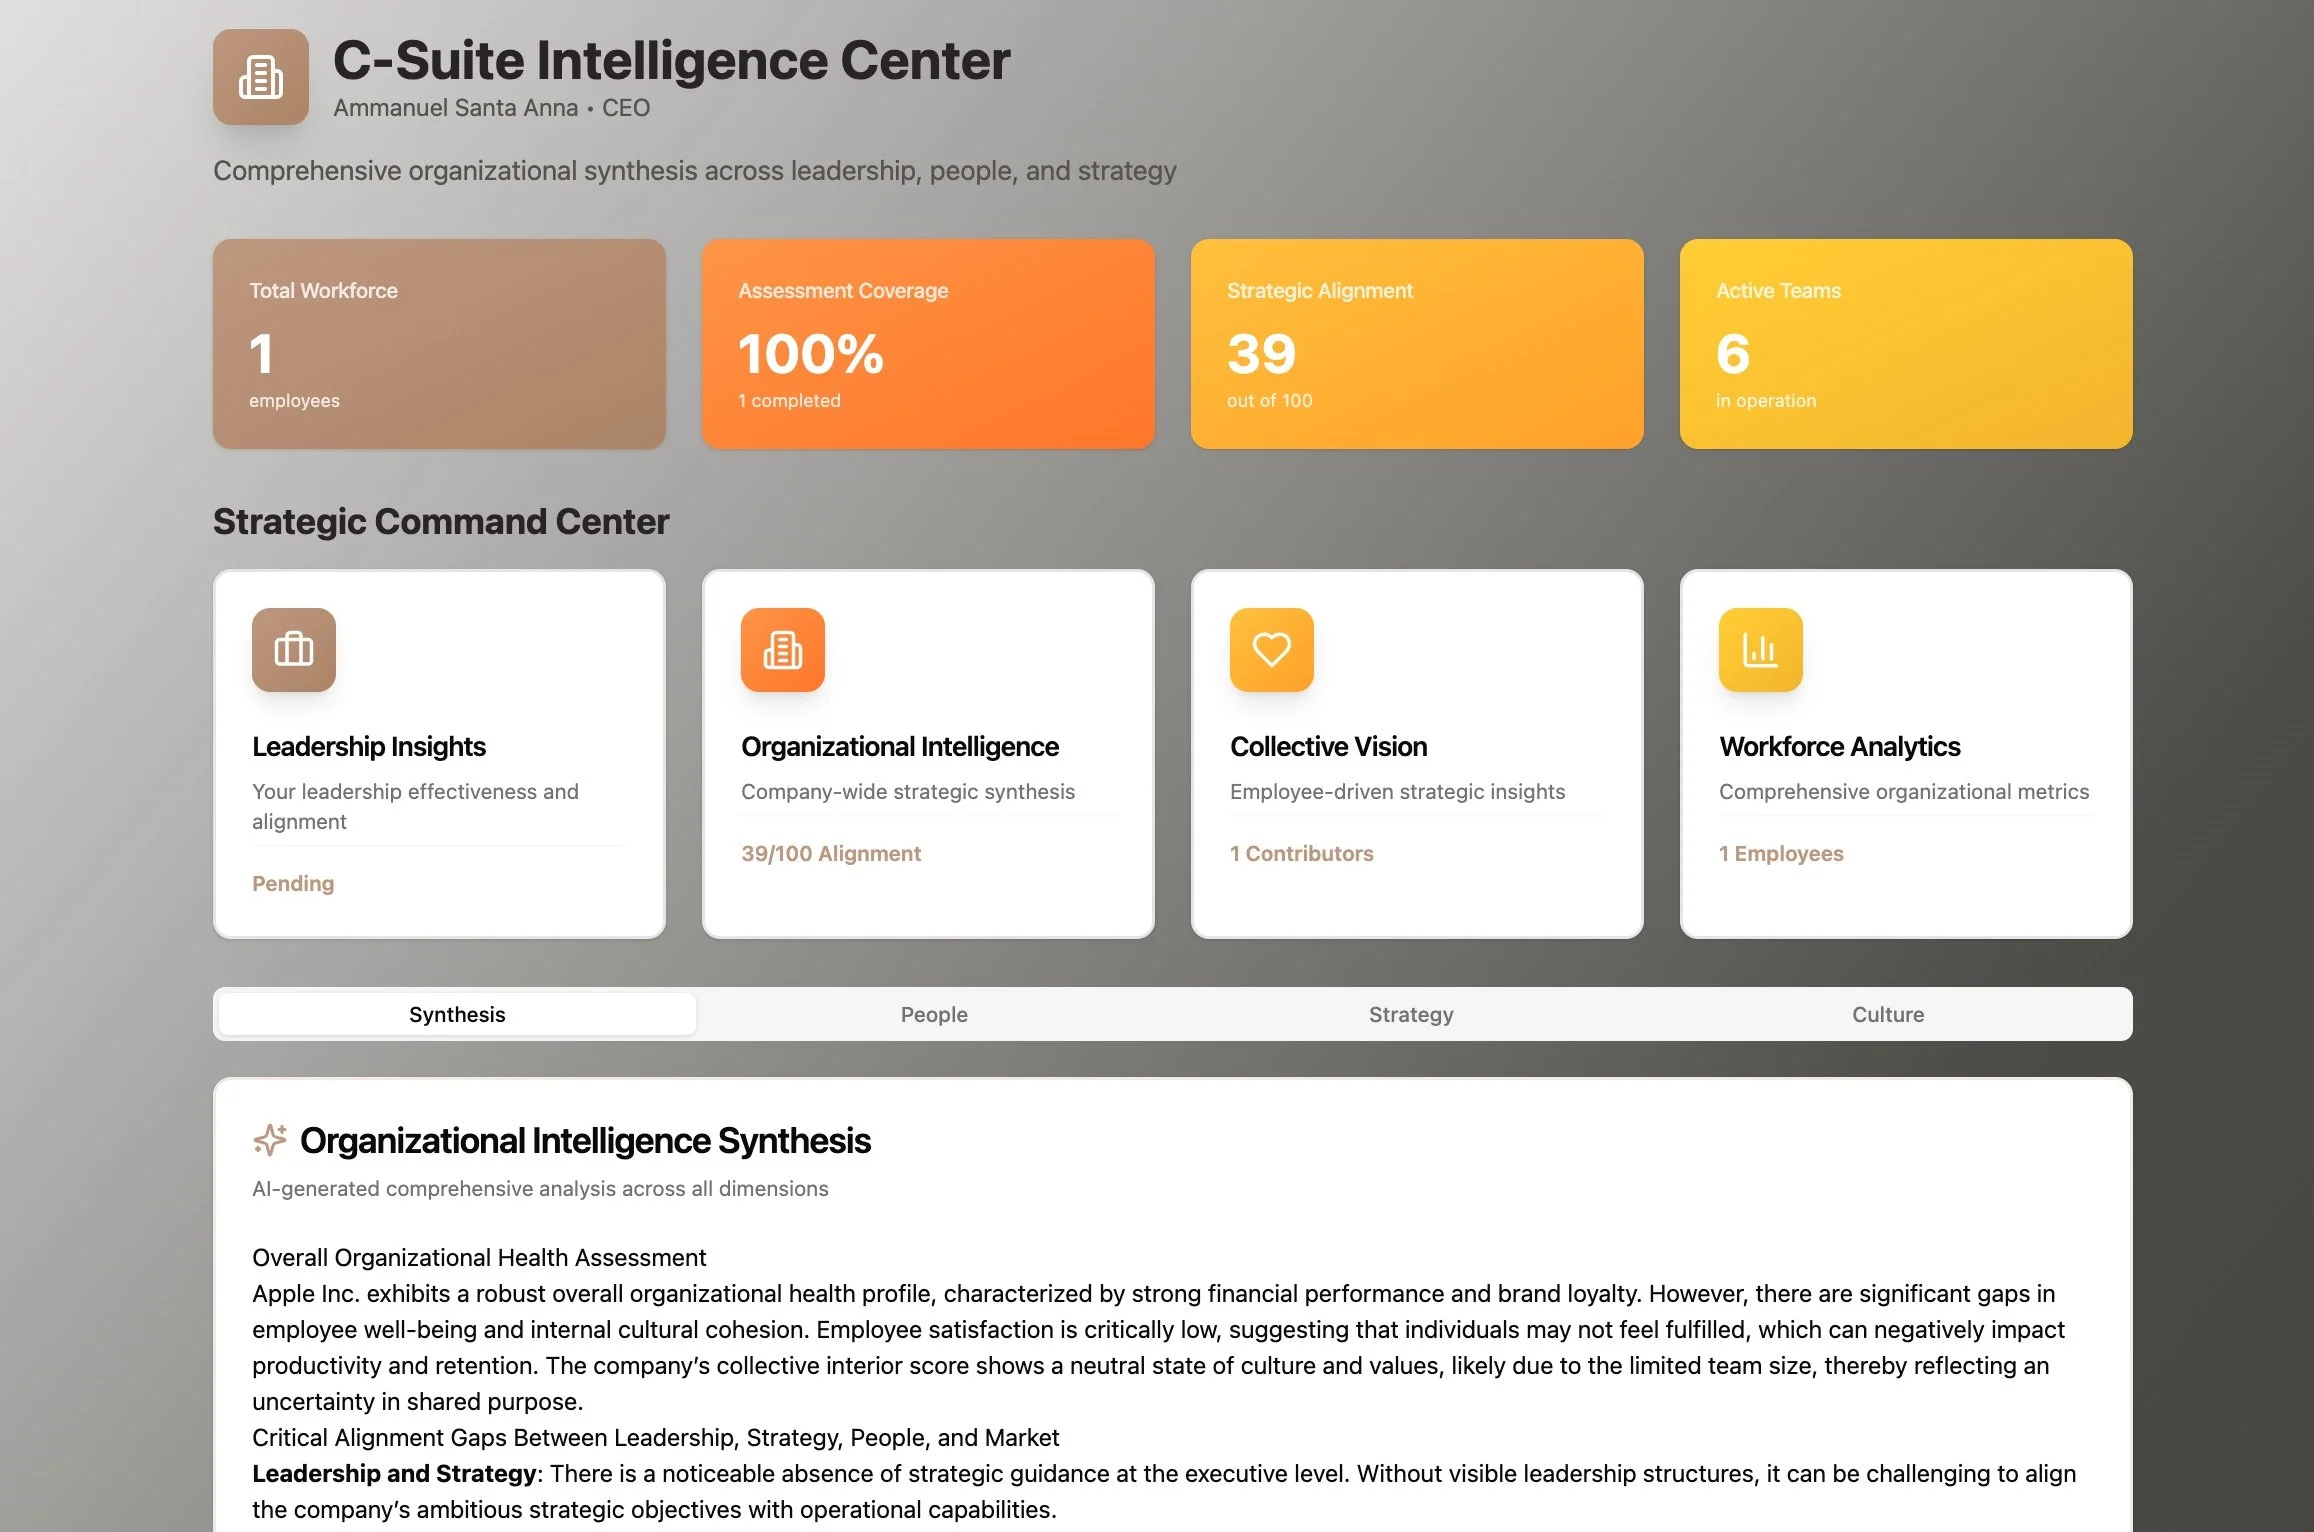Click the Active Teams card
This screenshot has height=1532, width=2314.
[x=1905, y=343]
